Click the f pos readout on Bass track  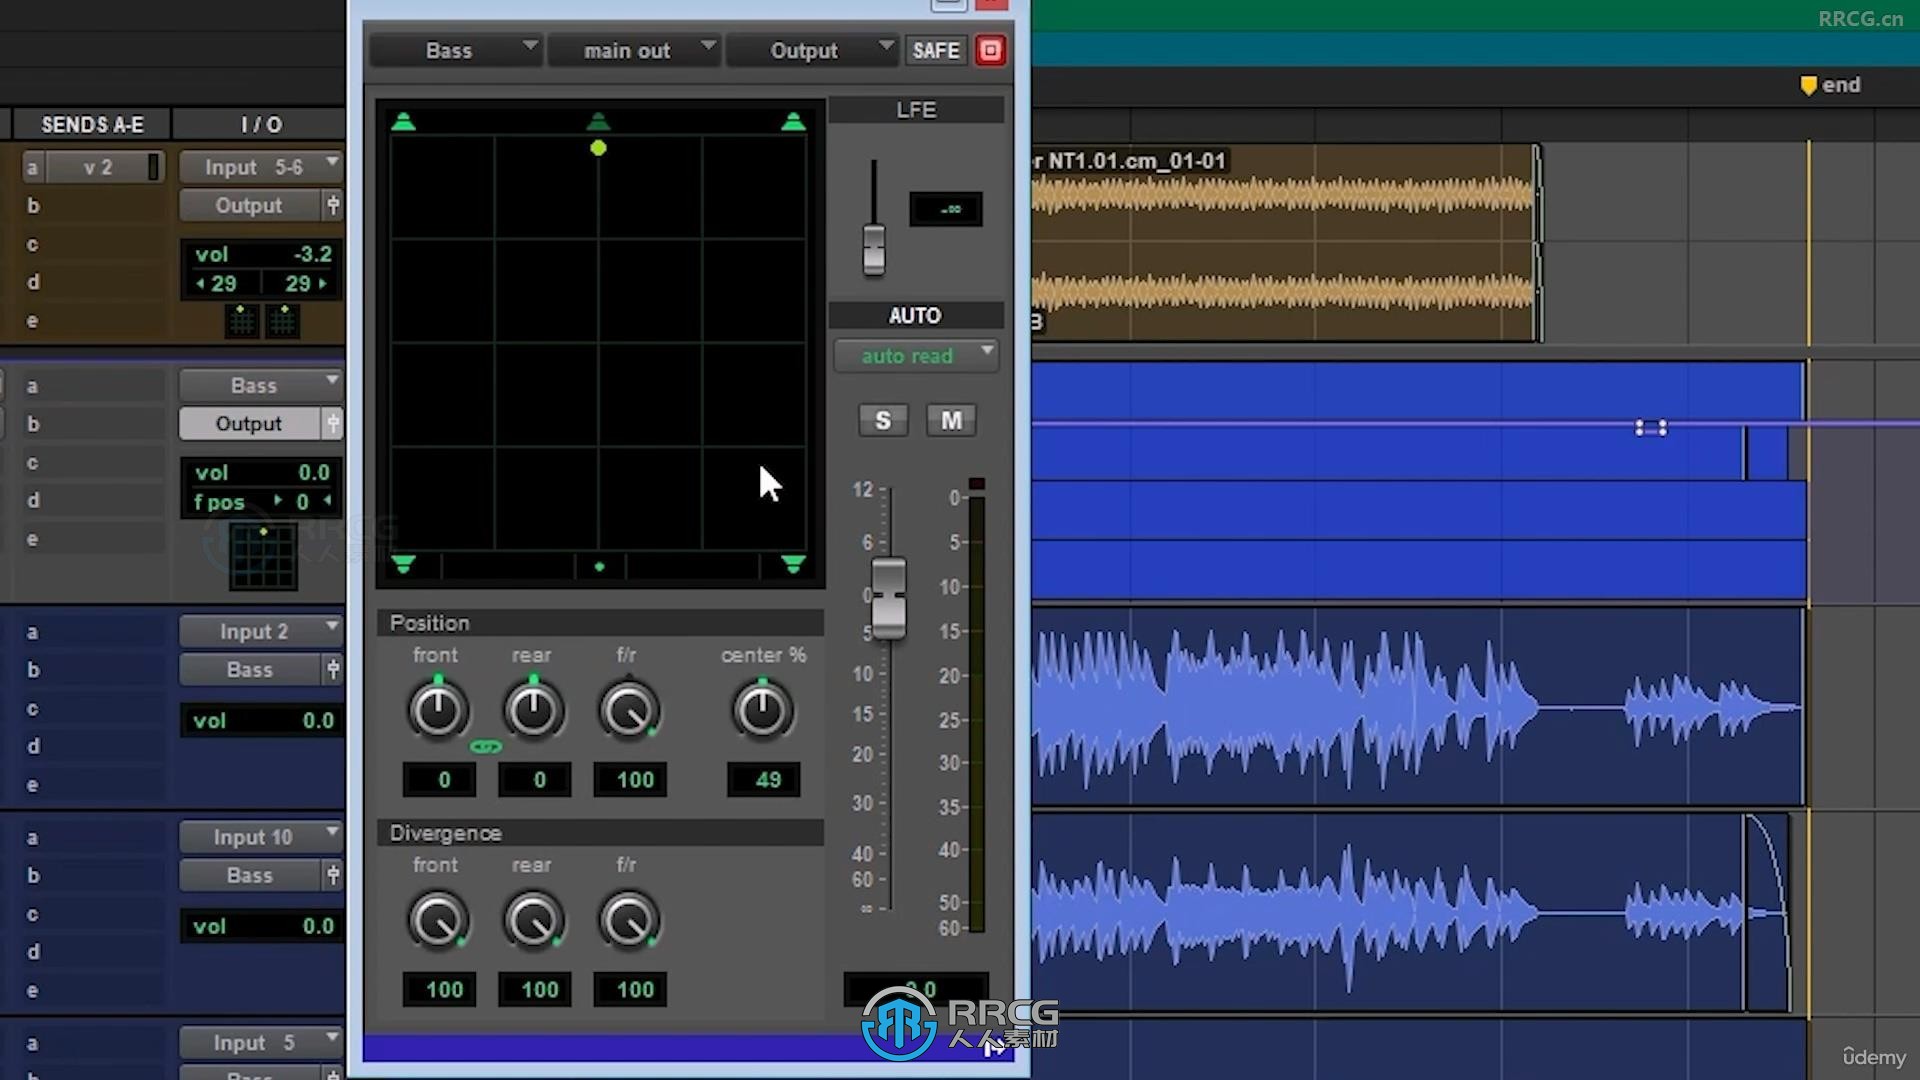click(262, 502)
